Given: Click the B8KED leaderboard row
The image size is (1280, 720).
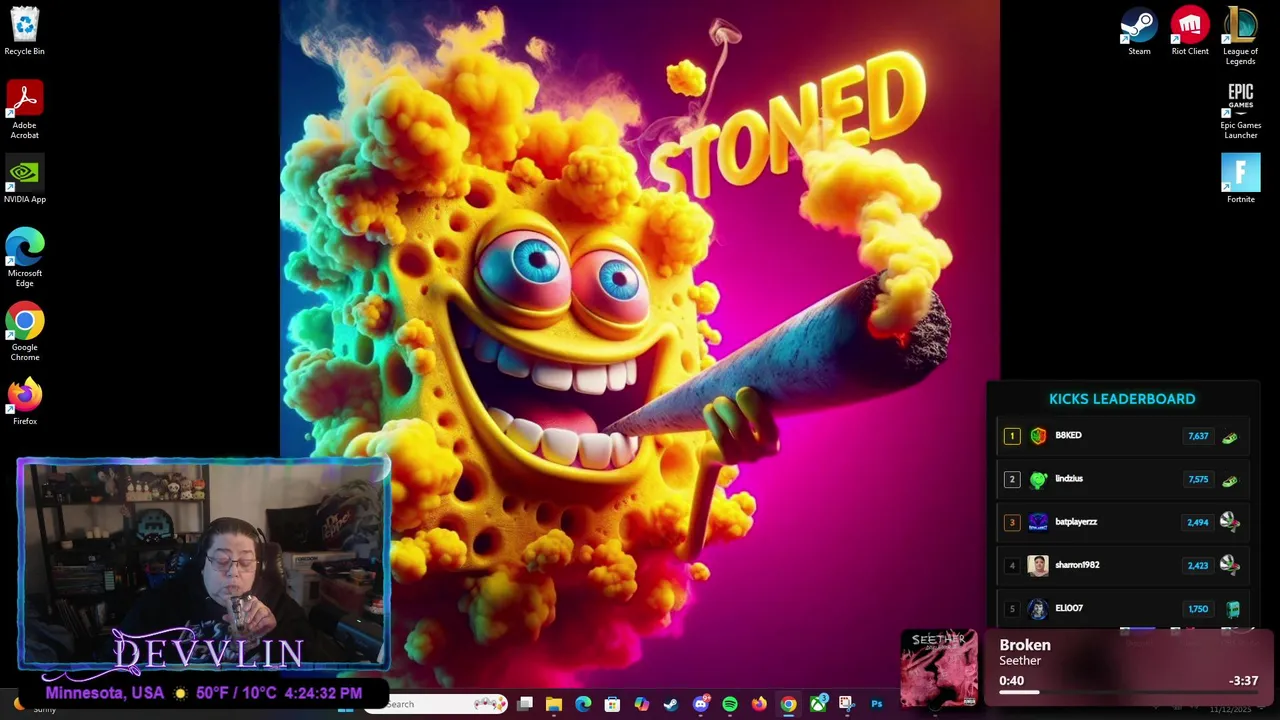Looking at the screenshot, I should click(1122, 436).
